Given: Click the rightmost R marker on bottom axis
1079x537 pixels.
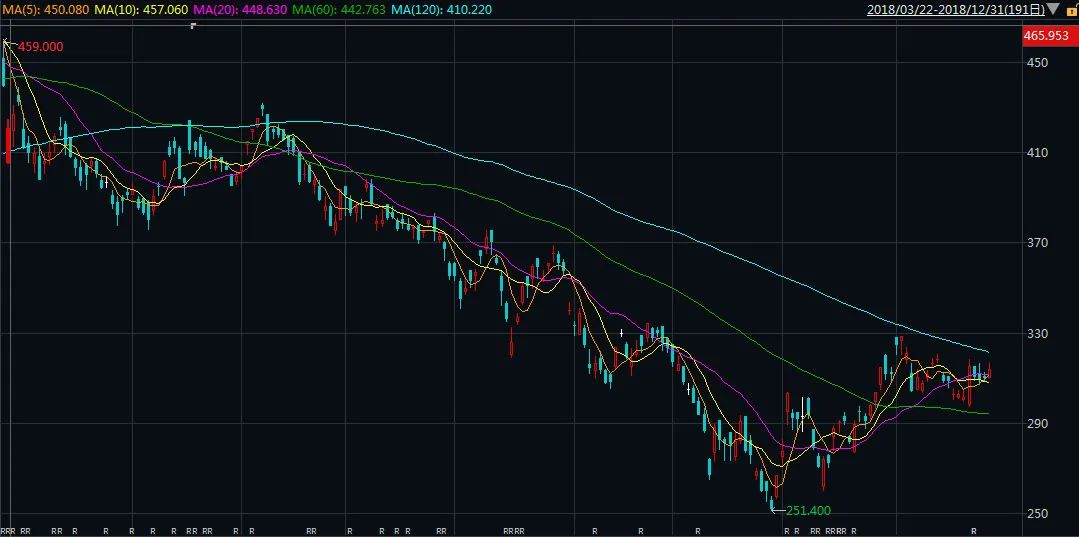Looking at the screenshot, I should click(975, 530).
